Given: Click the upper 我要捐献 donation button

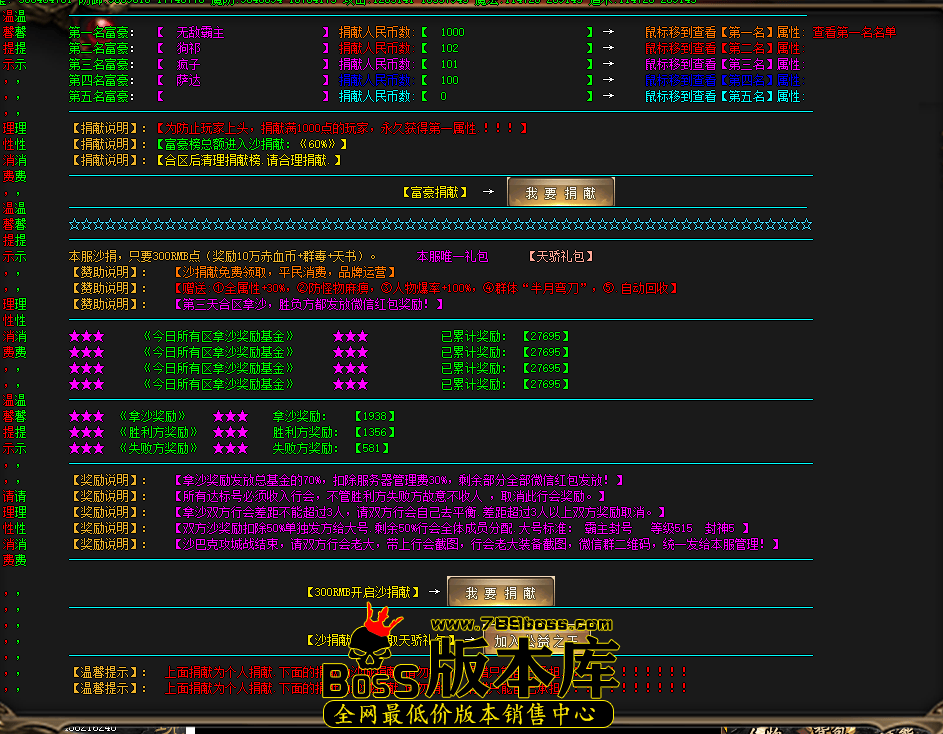Looking at the screenshot, I should pos(561,191).
